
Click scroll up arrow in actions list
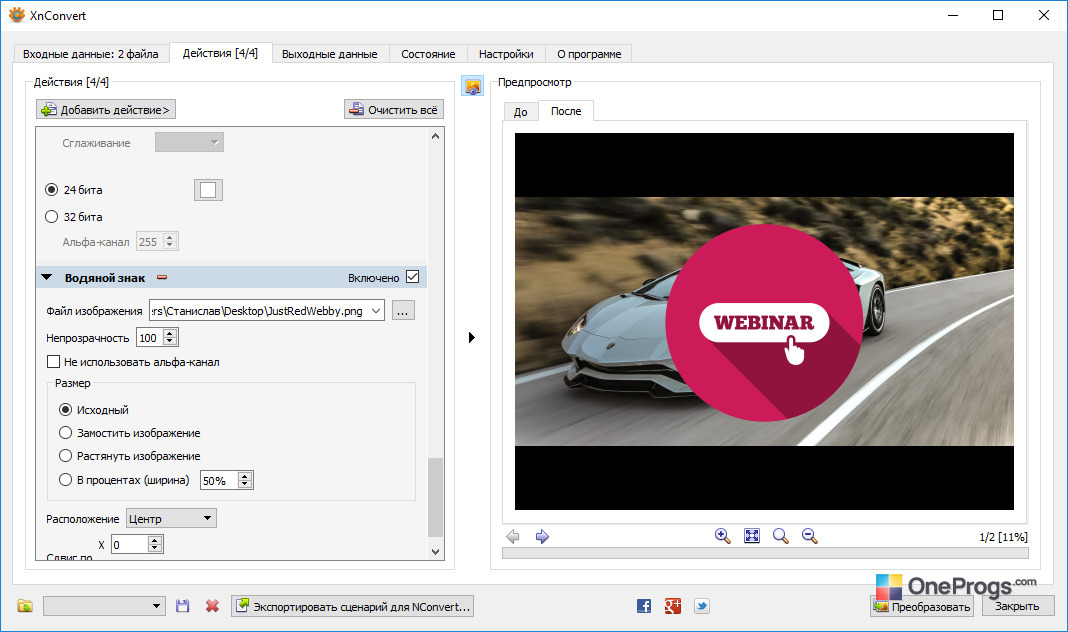[x=436, y=136]
